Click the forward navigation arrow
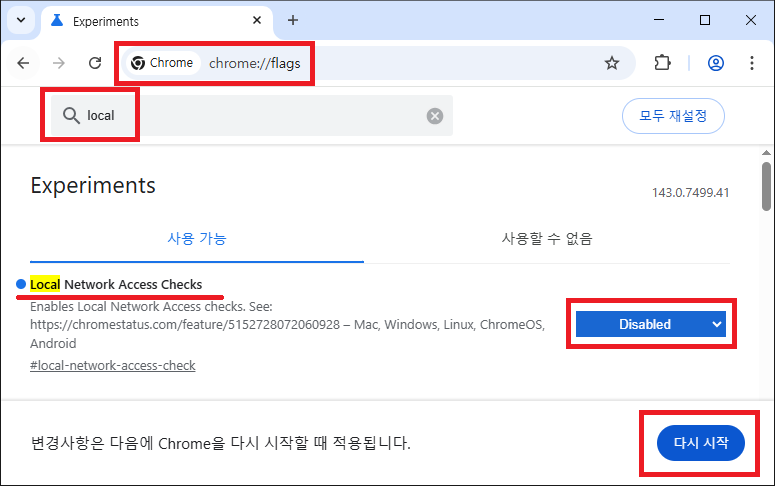The height and width of the screenshot is (486, 775). coord(59,63)
